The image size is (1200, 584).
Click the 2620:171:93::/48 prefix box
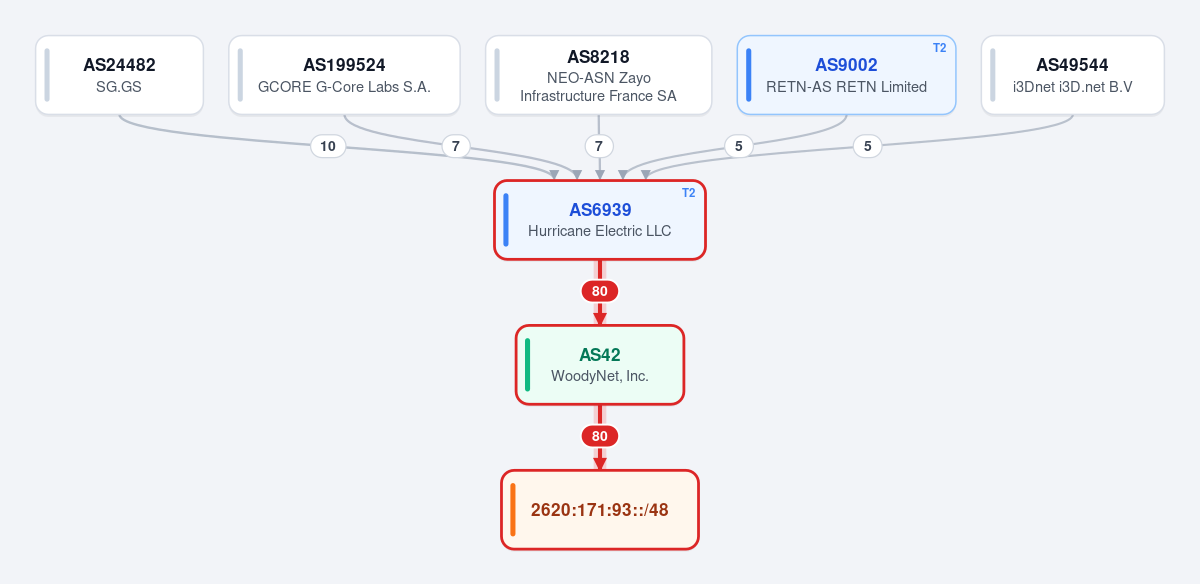[x=600, y=510]
